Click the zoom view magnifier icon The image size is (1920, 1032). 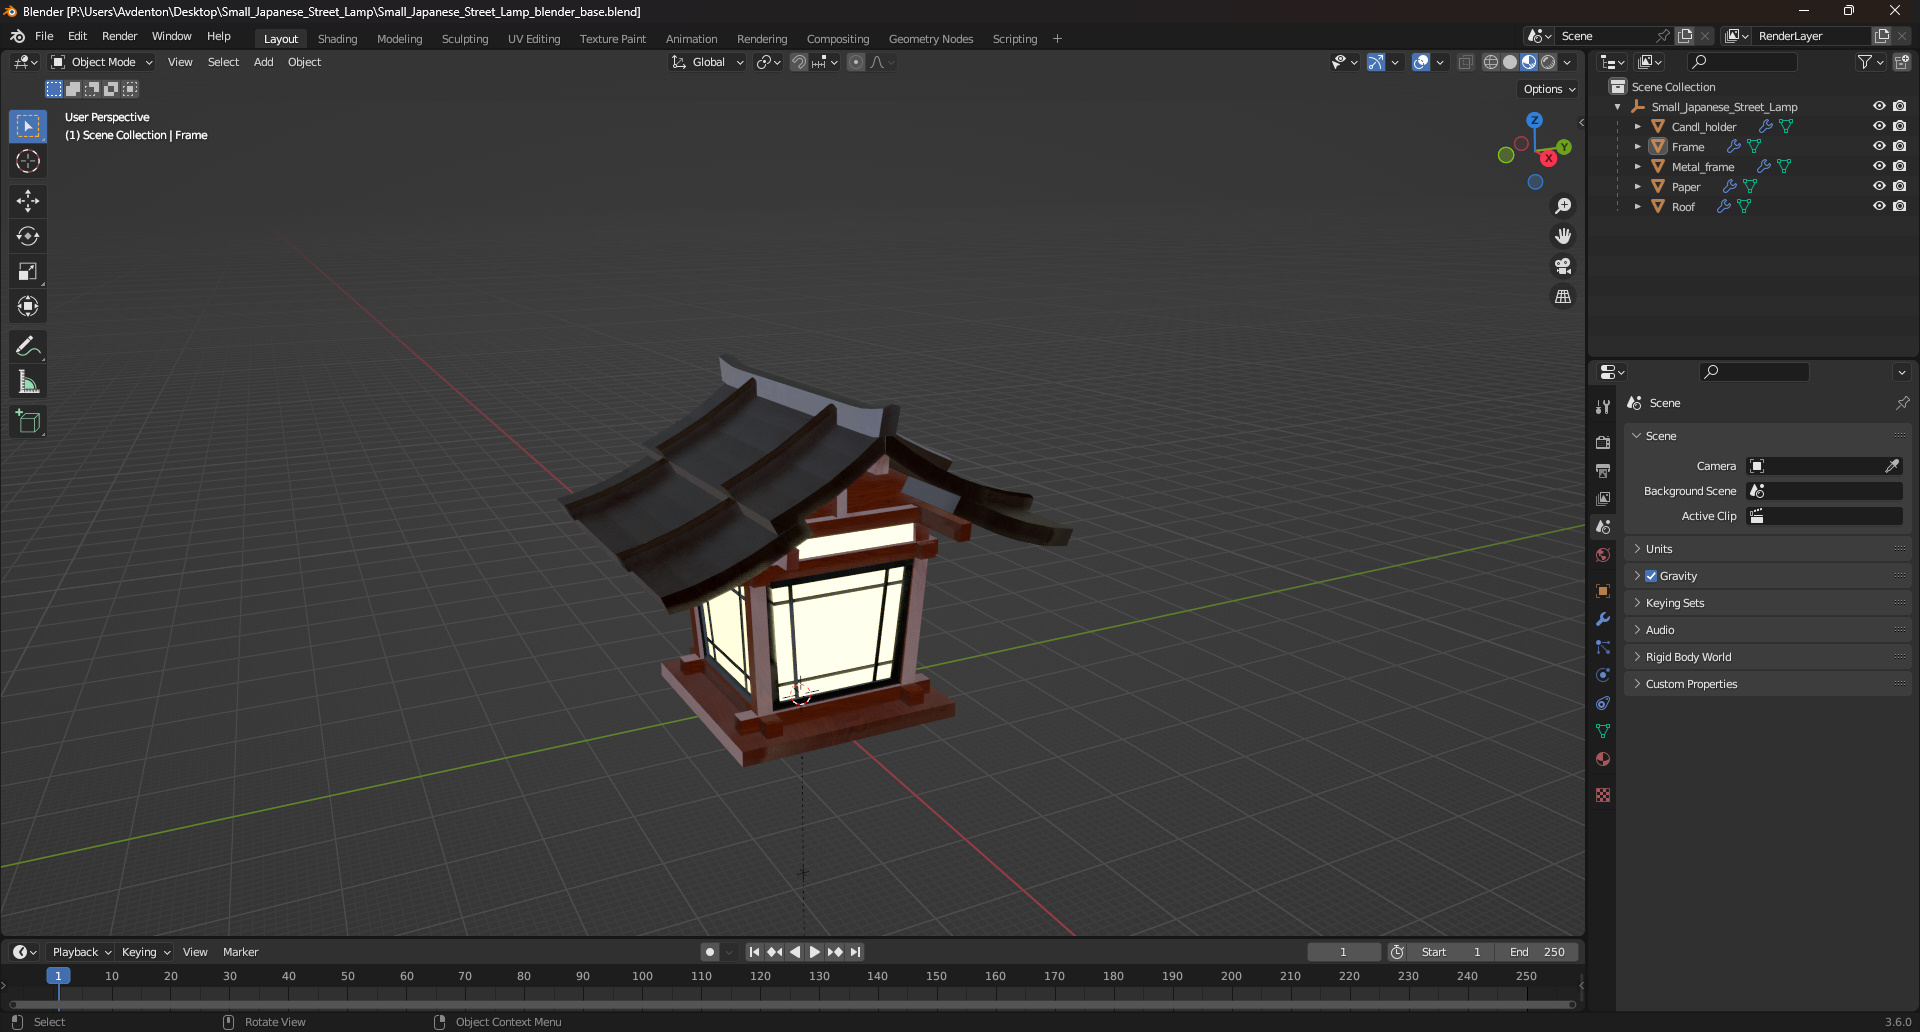point(1562,206)
